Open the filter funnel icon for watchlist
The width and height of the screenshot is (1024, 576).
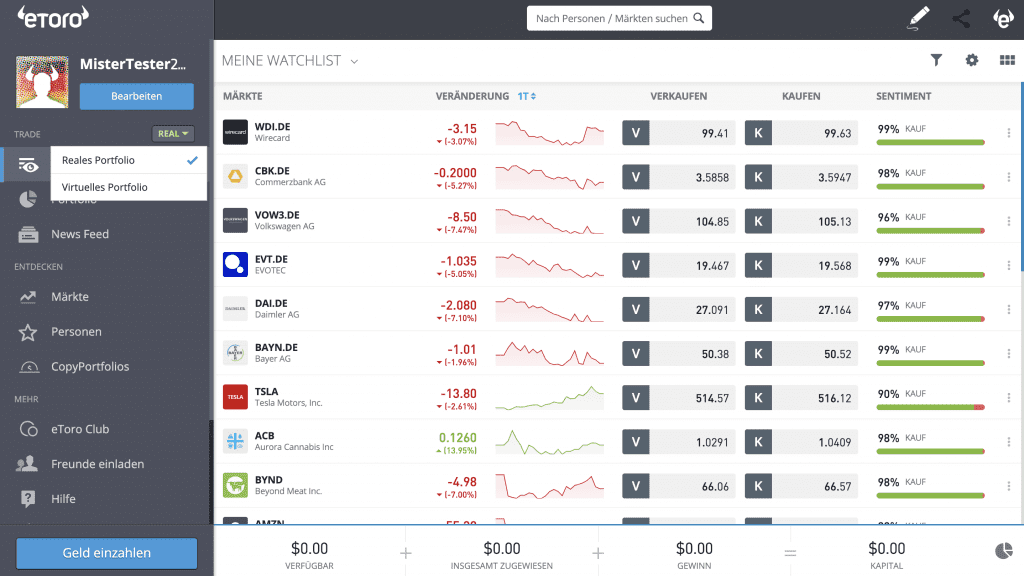936,60
